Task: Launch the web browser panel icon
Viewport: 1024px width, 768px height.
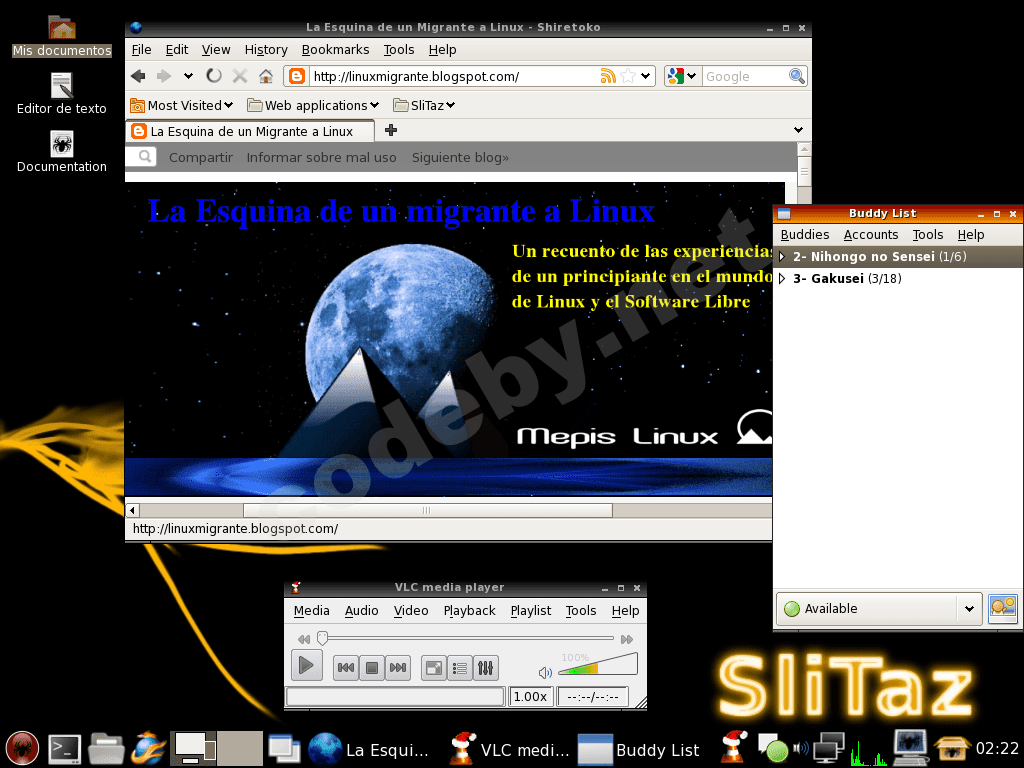Action: 148,748
